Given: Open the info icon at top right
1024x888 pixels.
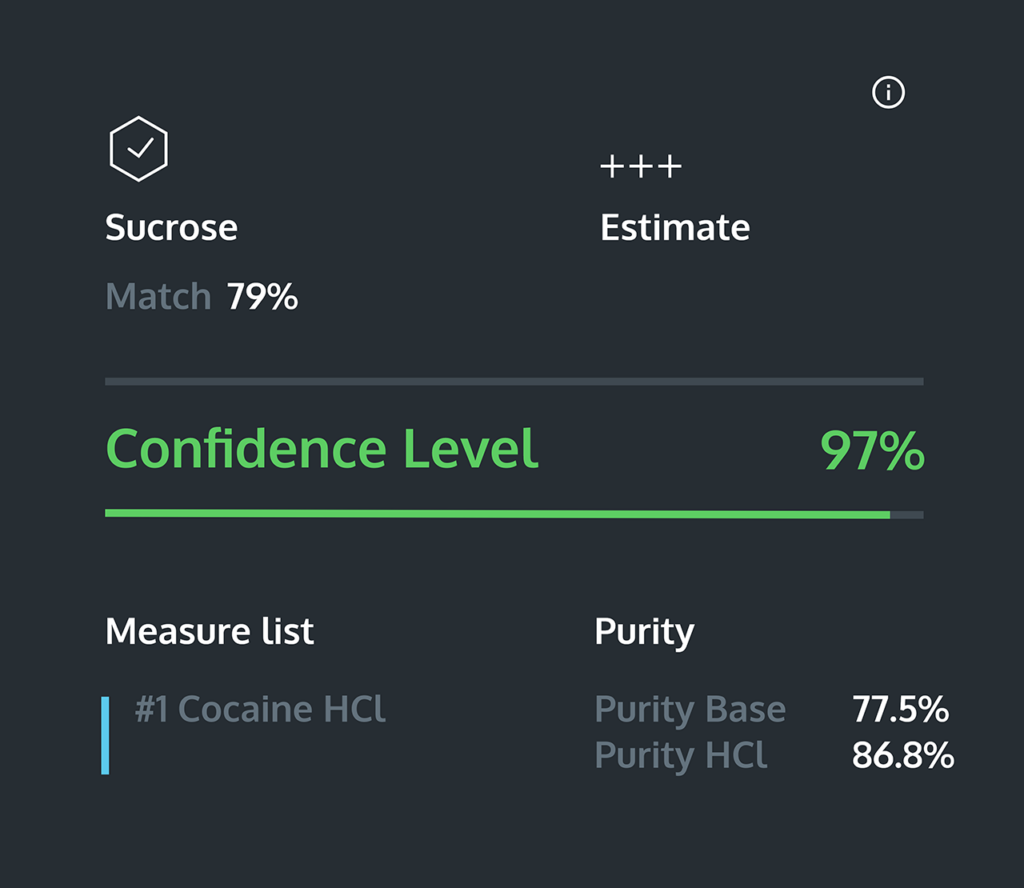Looking at the screenshot, I should tap(888, 94).
